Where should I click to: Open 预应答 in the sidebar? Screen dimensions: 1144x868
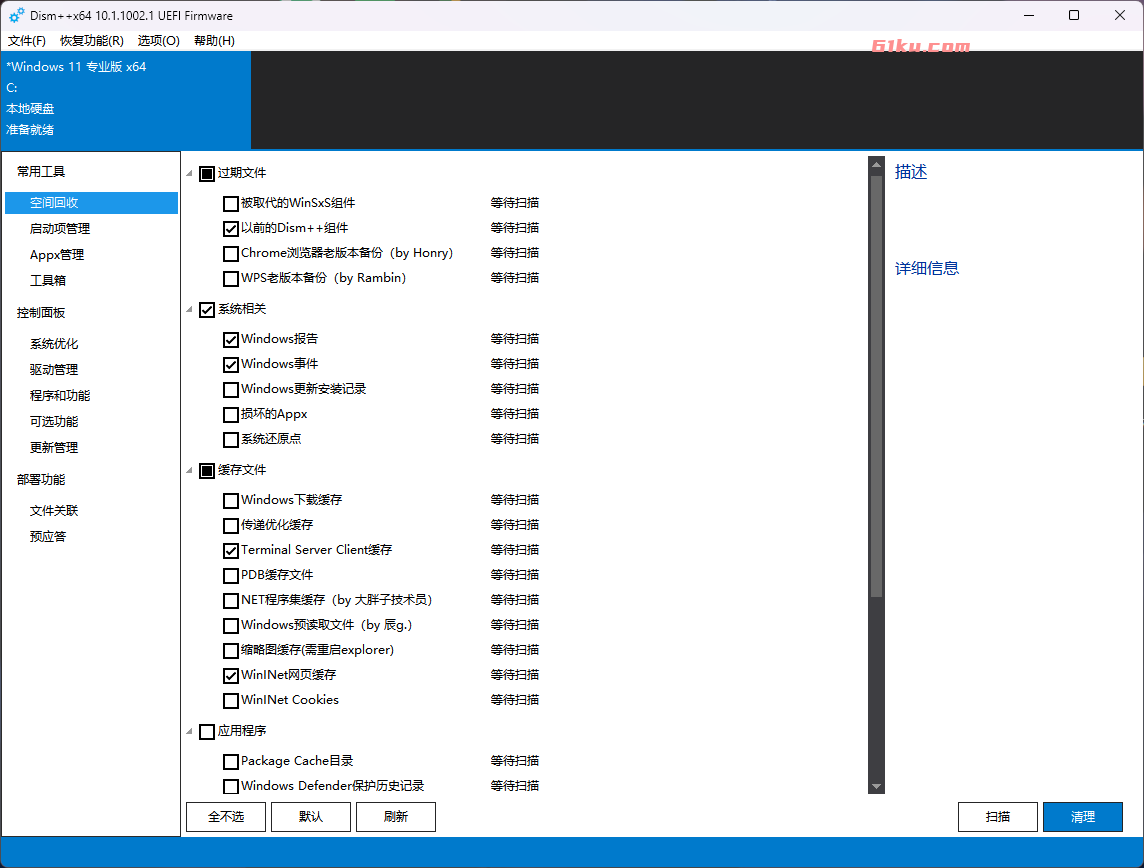click(x=48, y=536)
